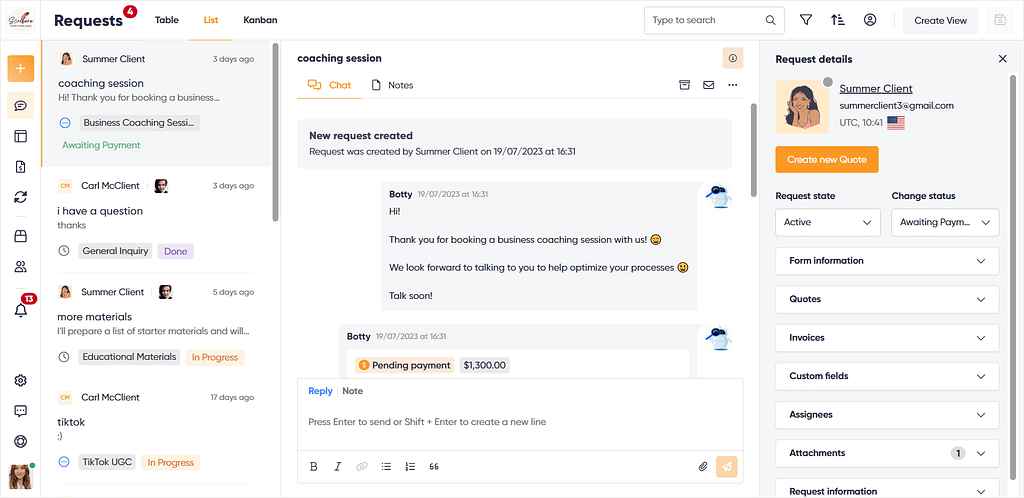Open notifications bell with 13 badge
Viewport: 1024px width, 498px height.
[x=22, y=309]
